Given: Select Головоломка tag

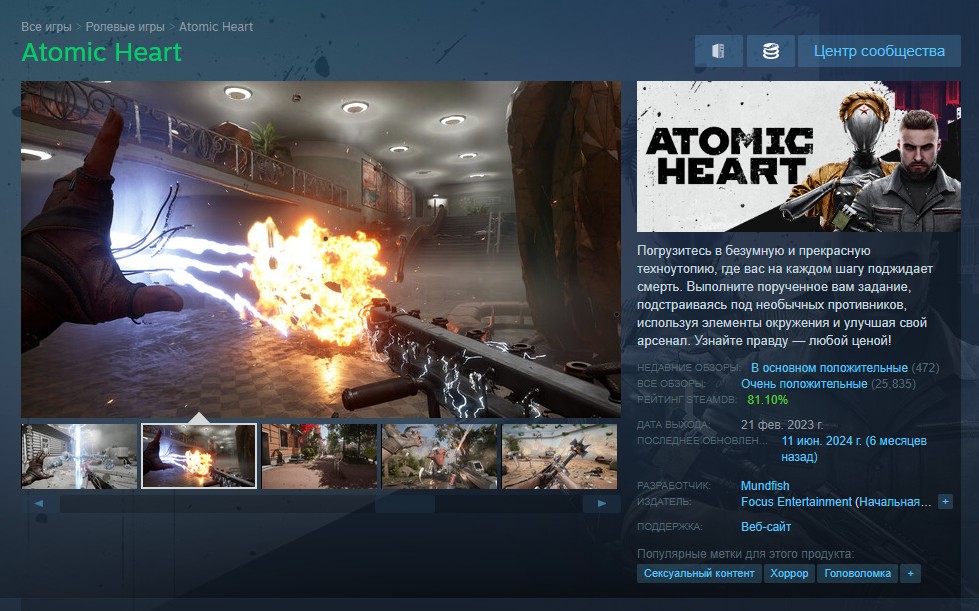Looking at the screenshot, I should [857, 574].
